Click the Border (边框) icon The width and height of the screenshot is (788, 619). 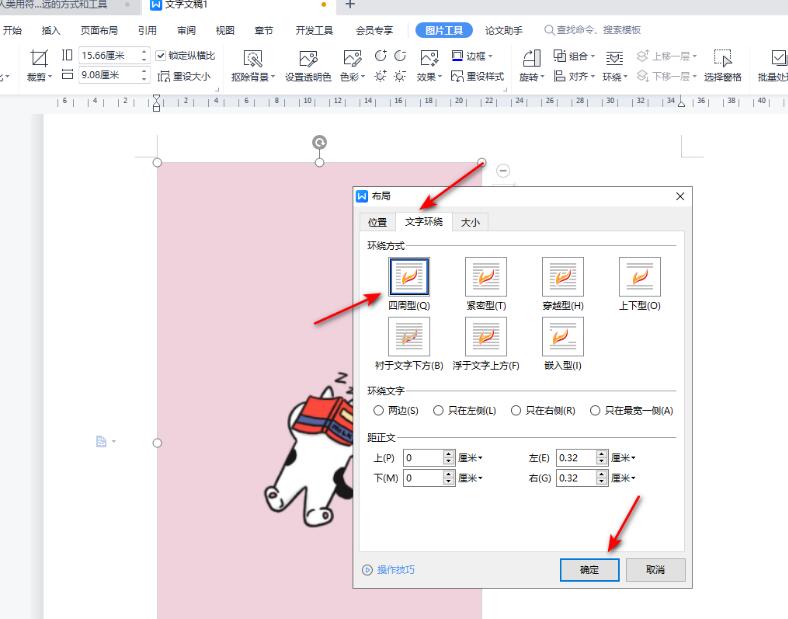(x=457, y=55)
